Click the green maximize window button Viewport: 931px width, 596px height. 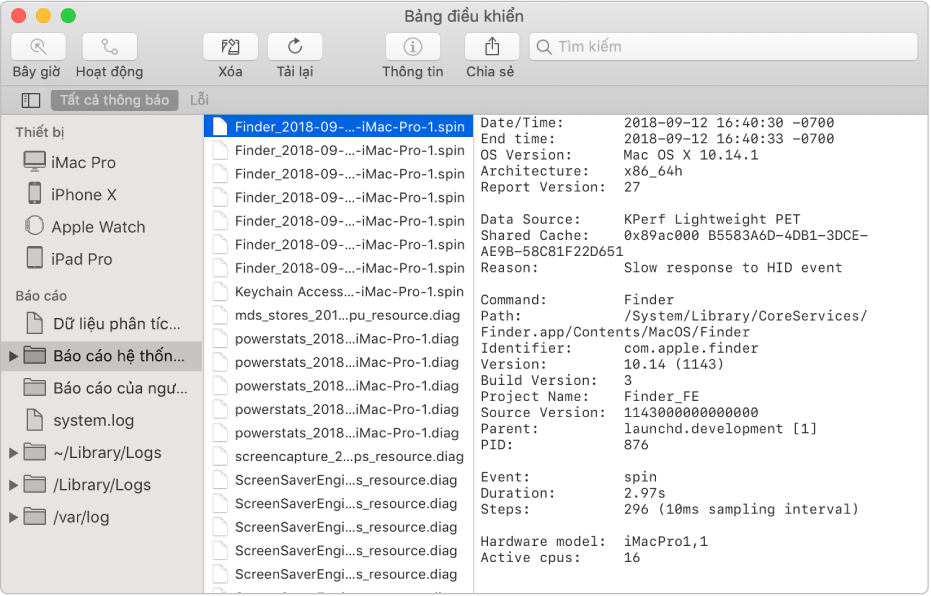pos(68,15)
